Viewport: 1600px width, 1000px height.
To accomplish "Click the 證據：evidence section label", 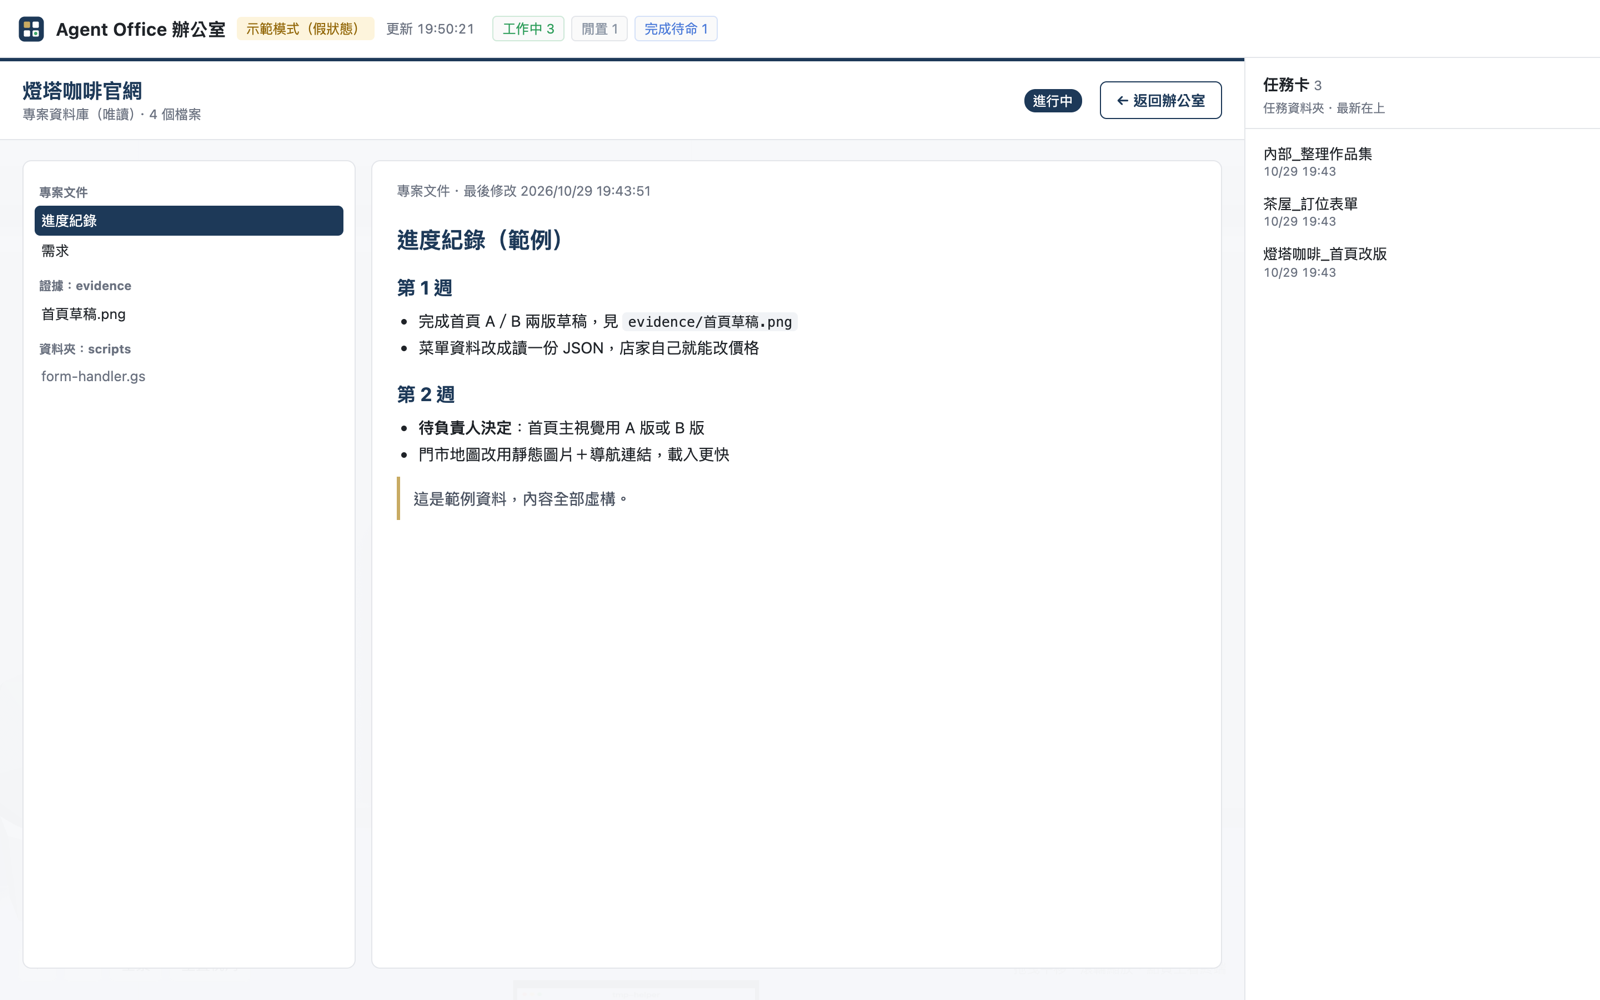I will click(85, 286).
